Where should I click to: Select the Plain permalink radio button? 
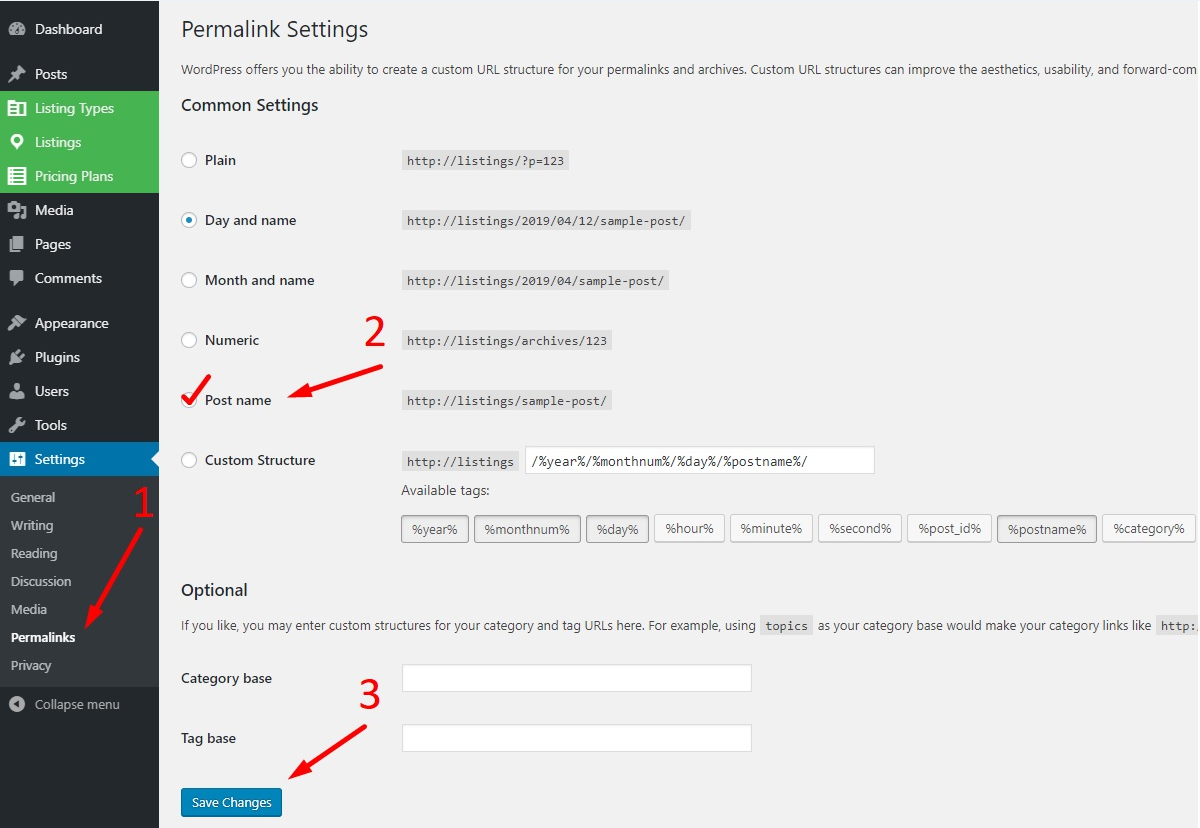[x=189, y=160]
